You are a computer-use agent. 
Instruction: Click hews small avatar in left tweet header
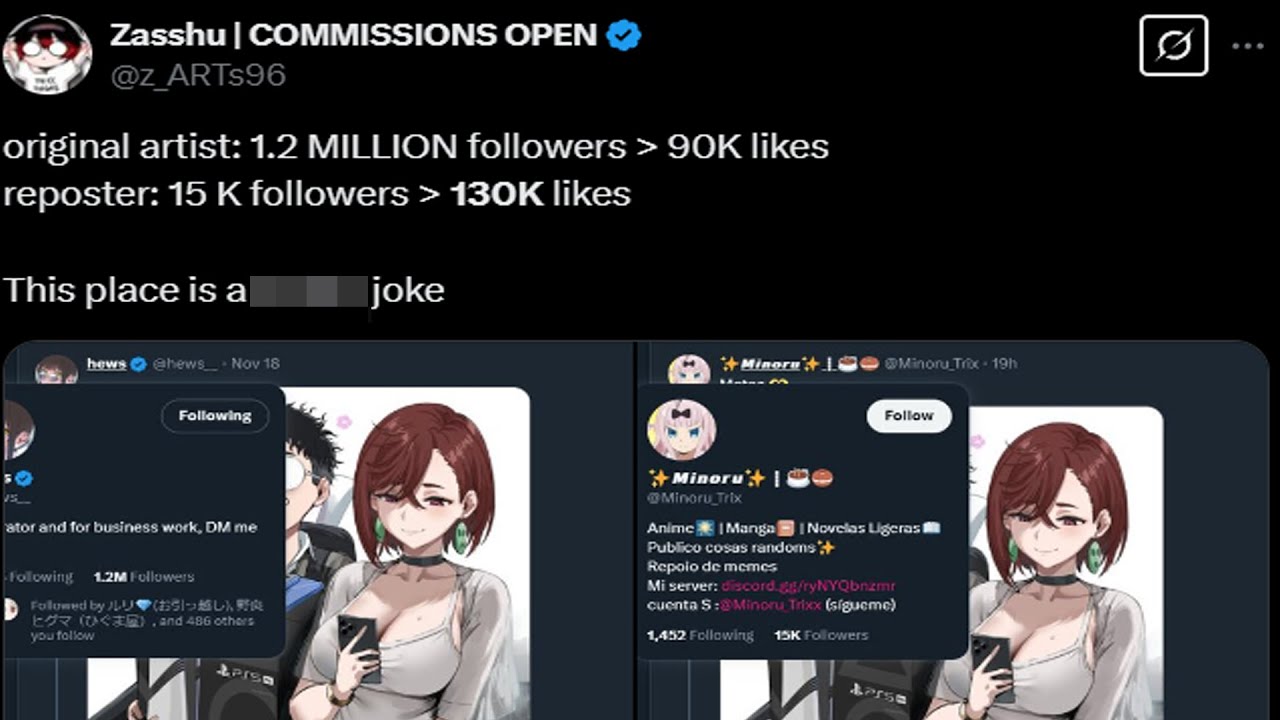56,369
